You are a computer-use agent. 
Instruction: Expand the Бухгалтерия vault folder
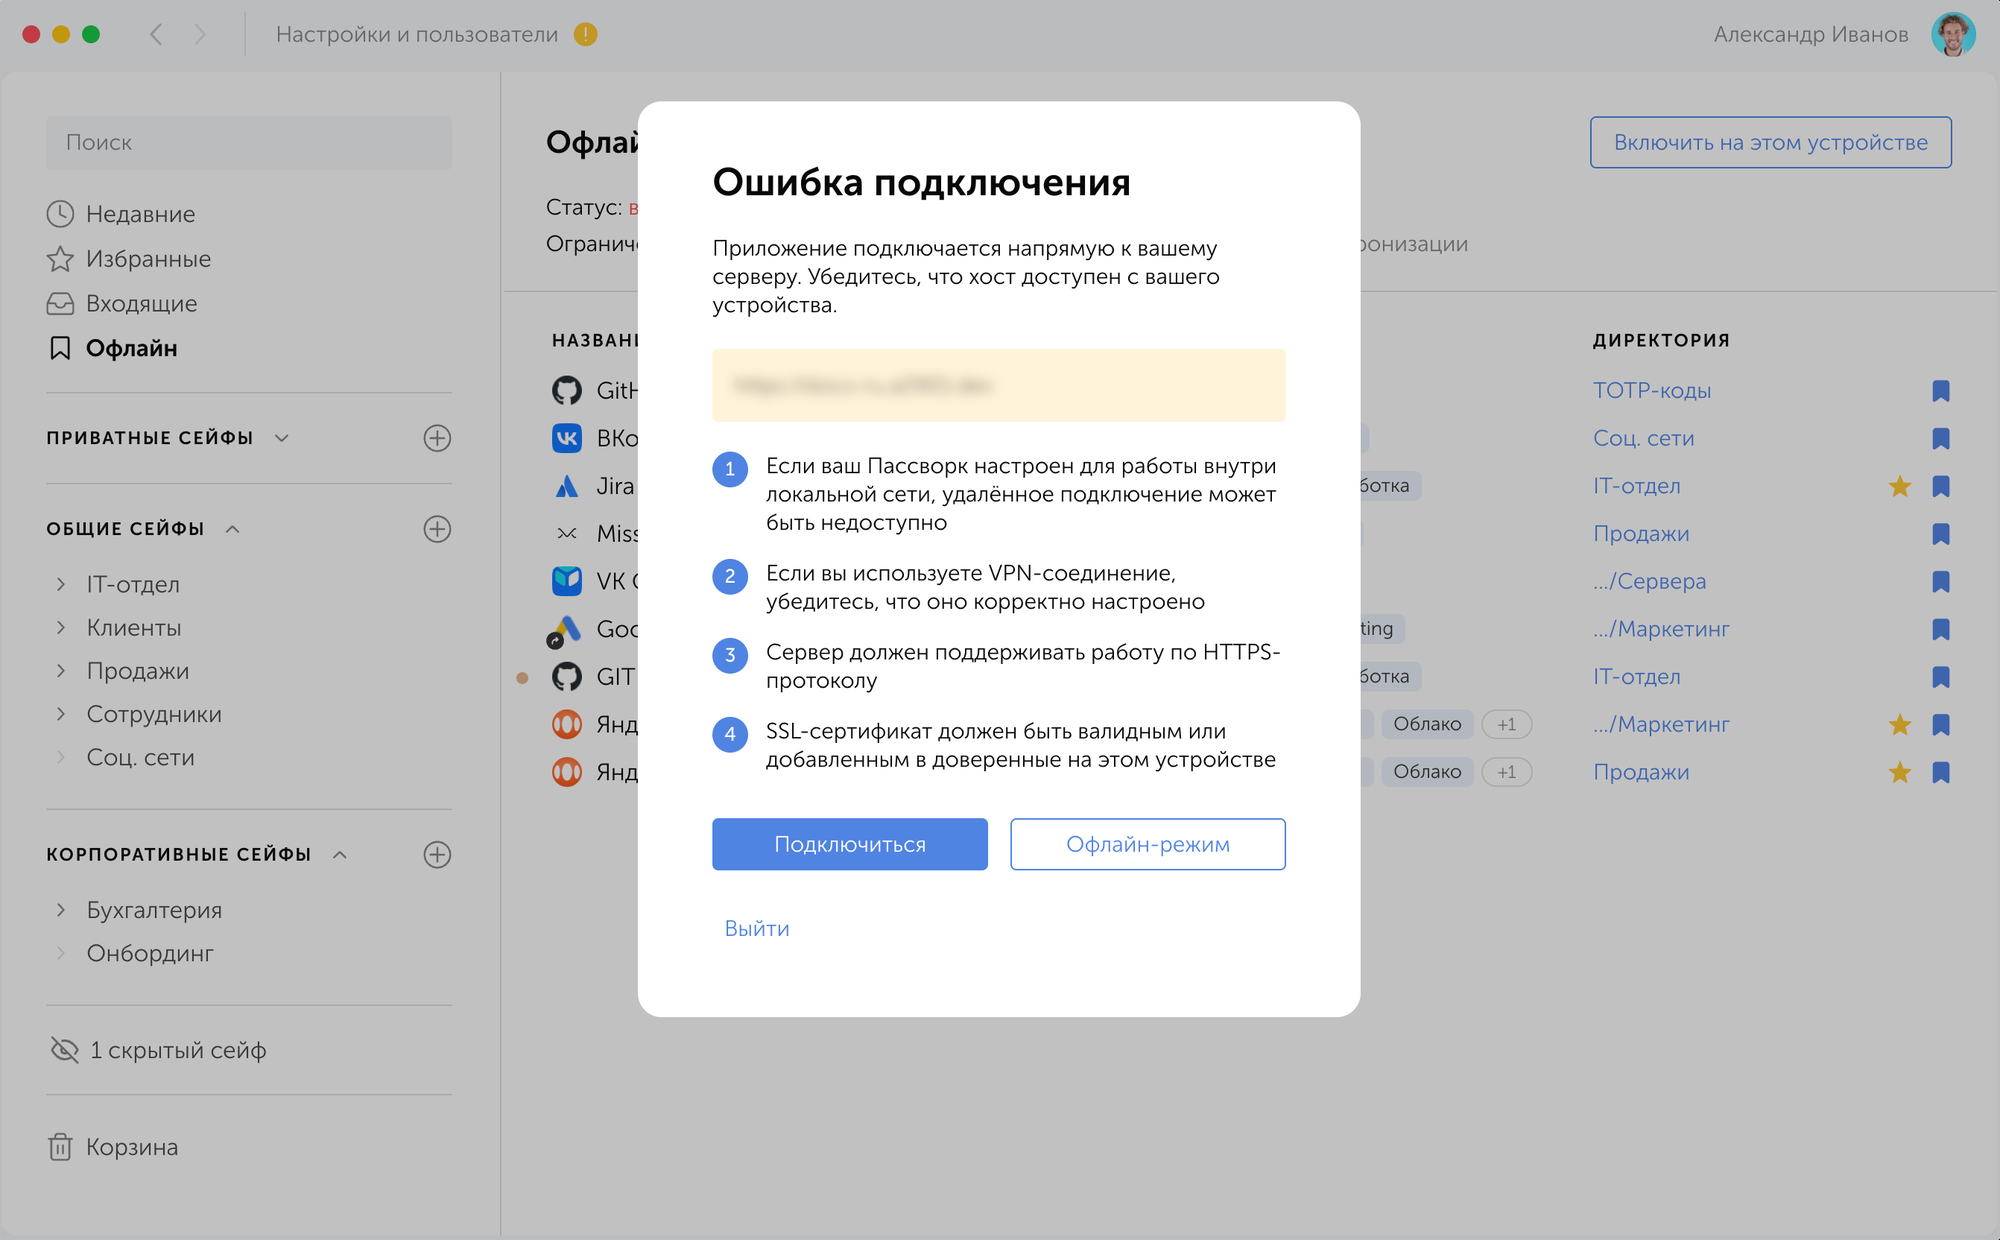(x=61, y=910)
